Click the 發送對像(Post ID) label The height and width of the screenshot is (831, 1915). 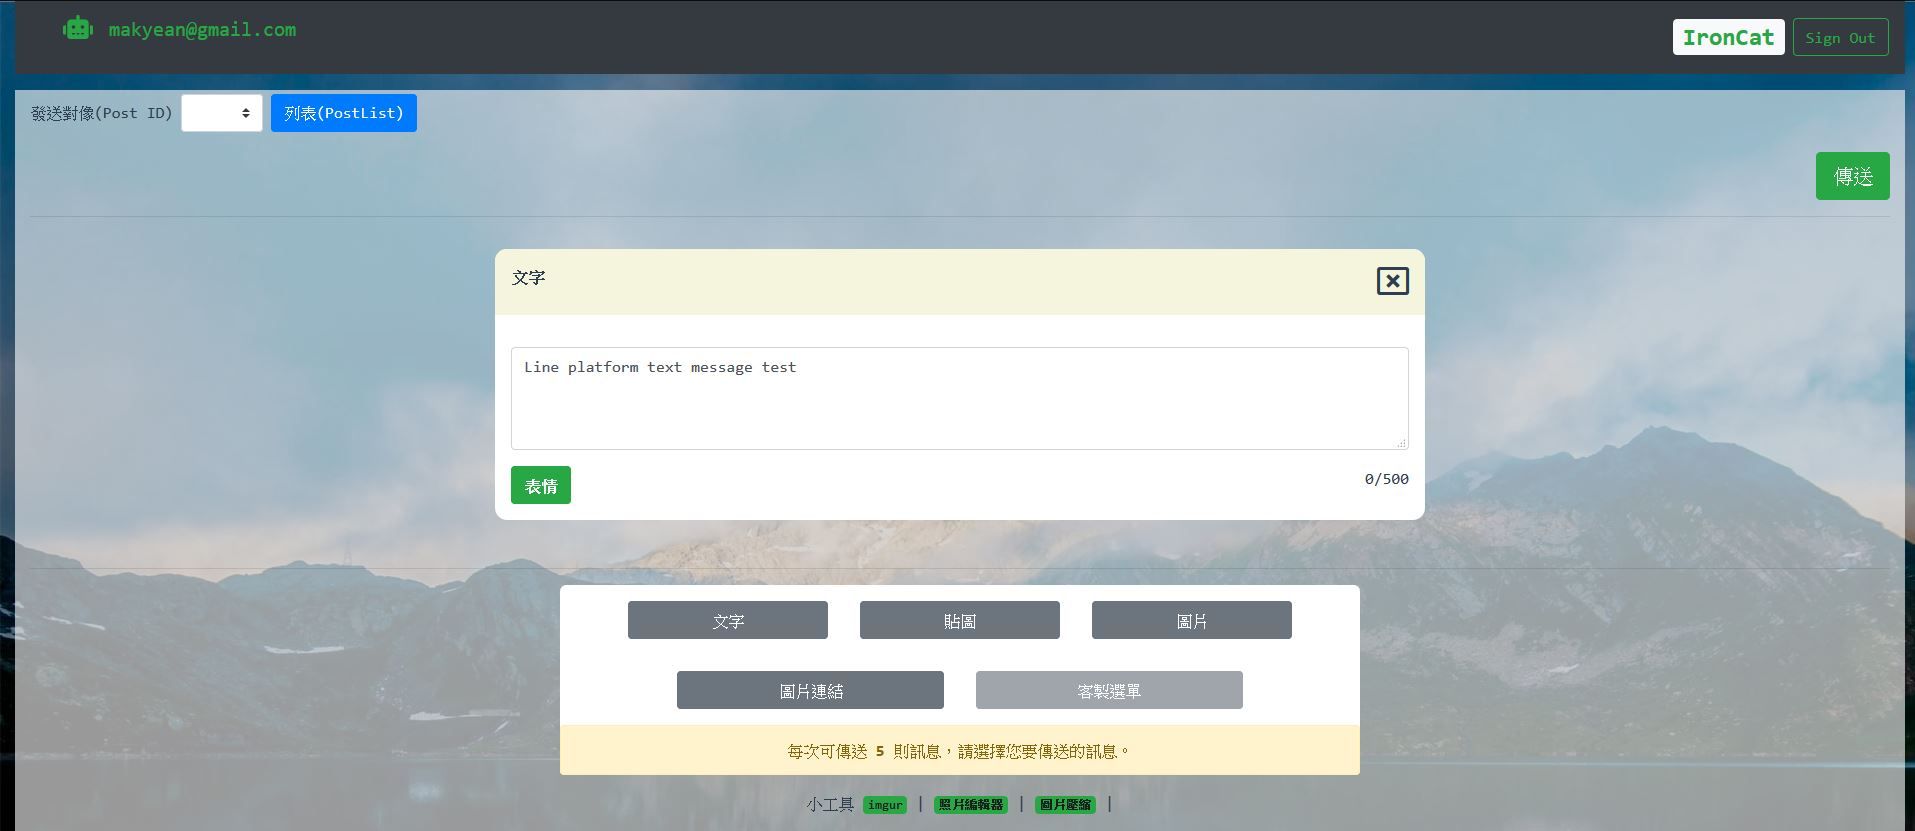(102, 113)
